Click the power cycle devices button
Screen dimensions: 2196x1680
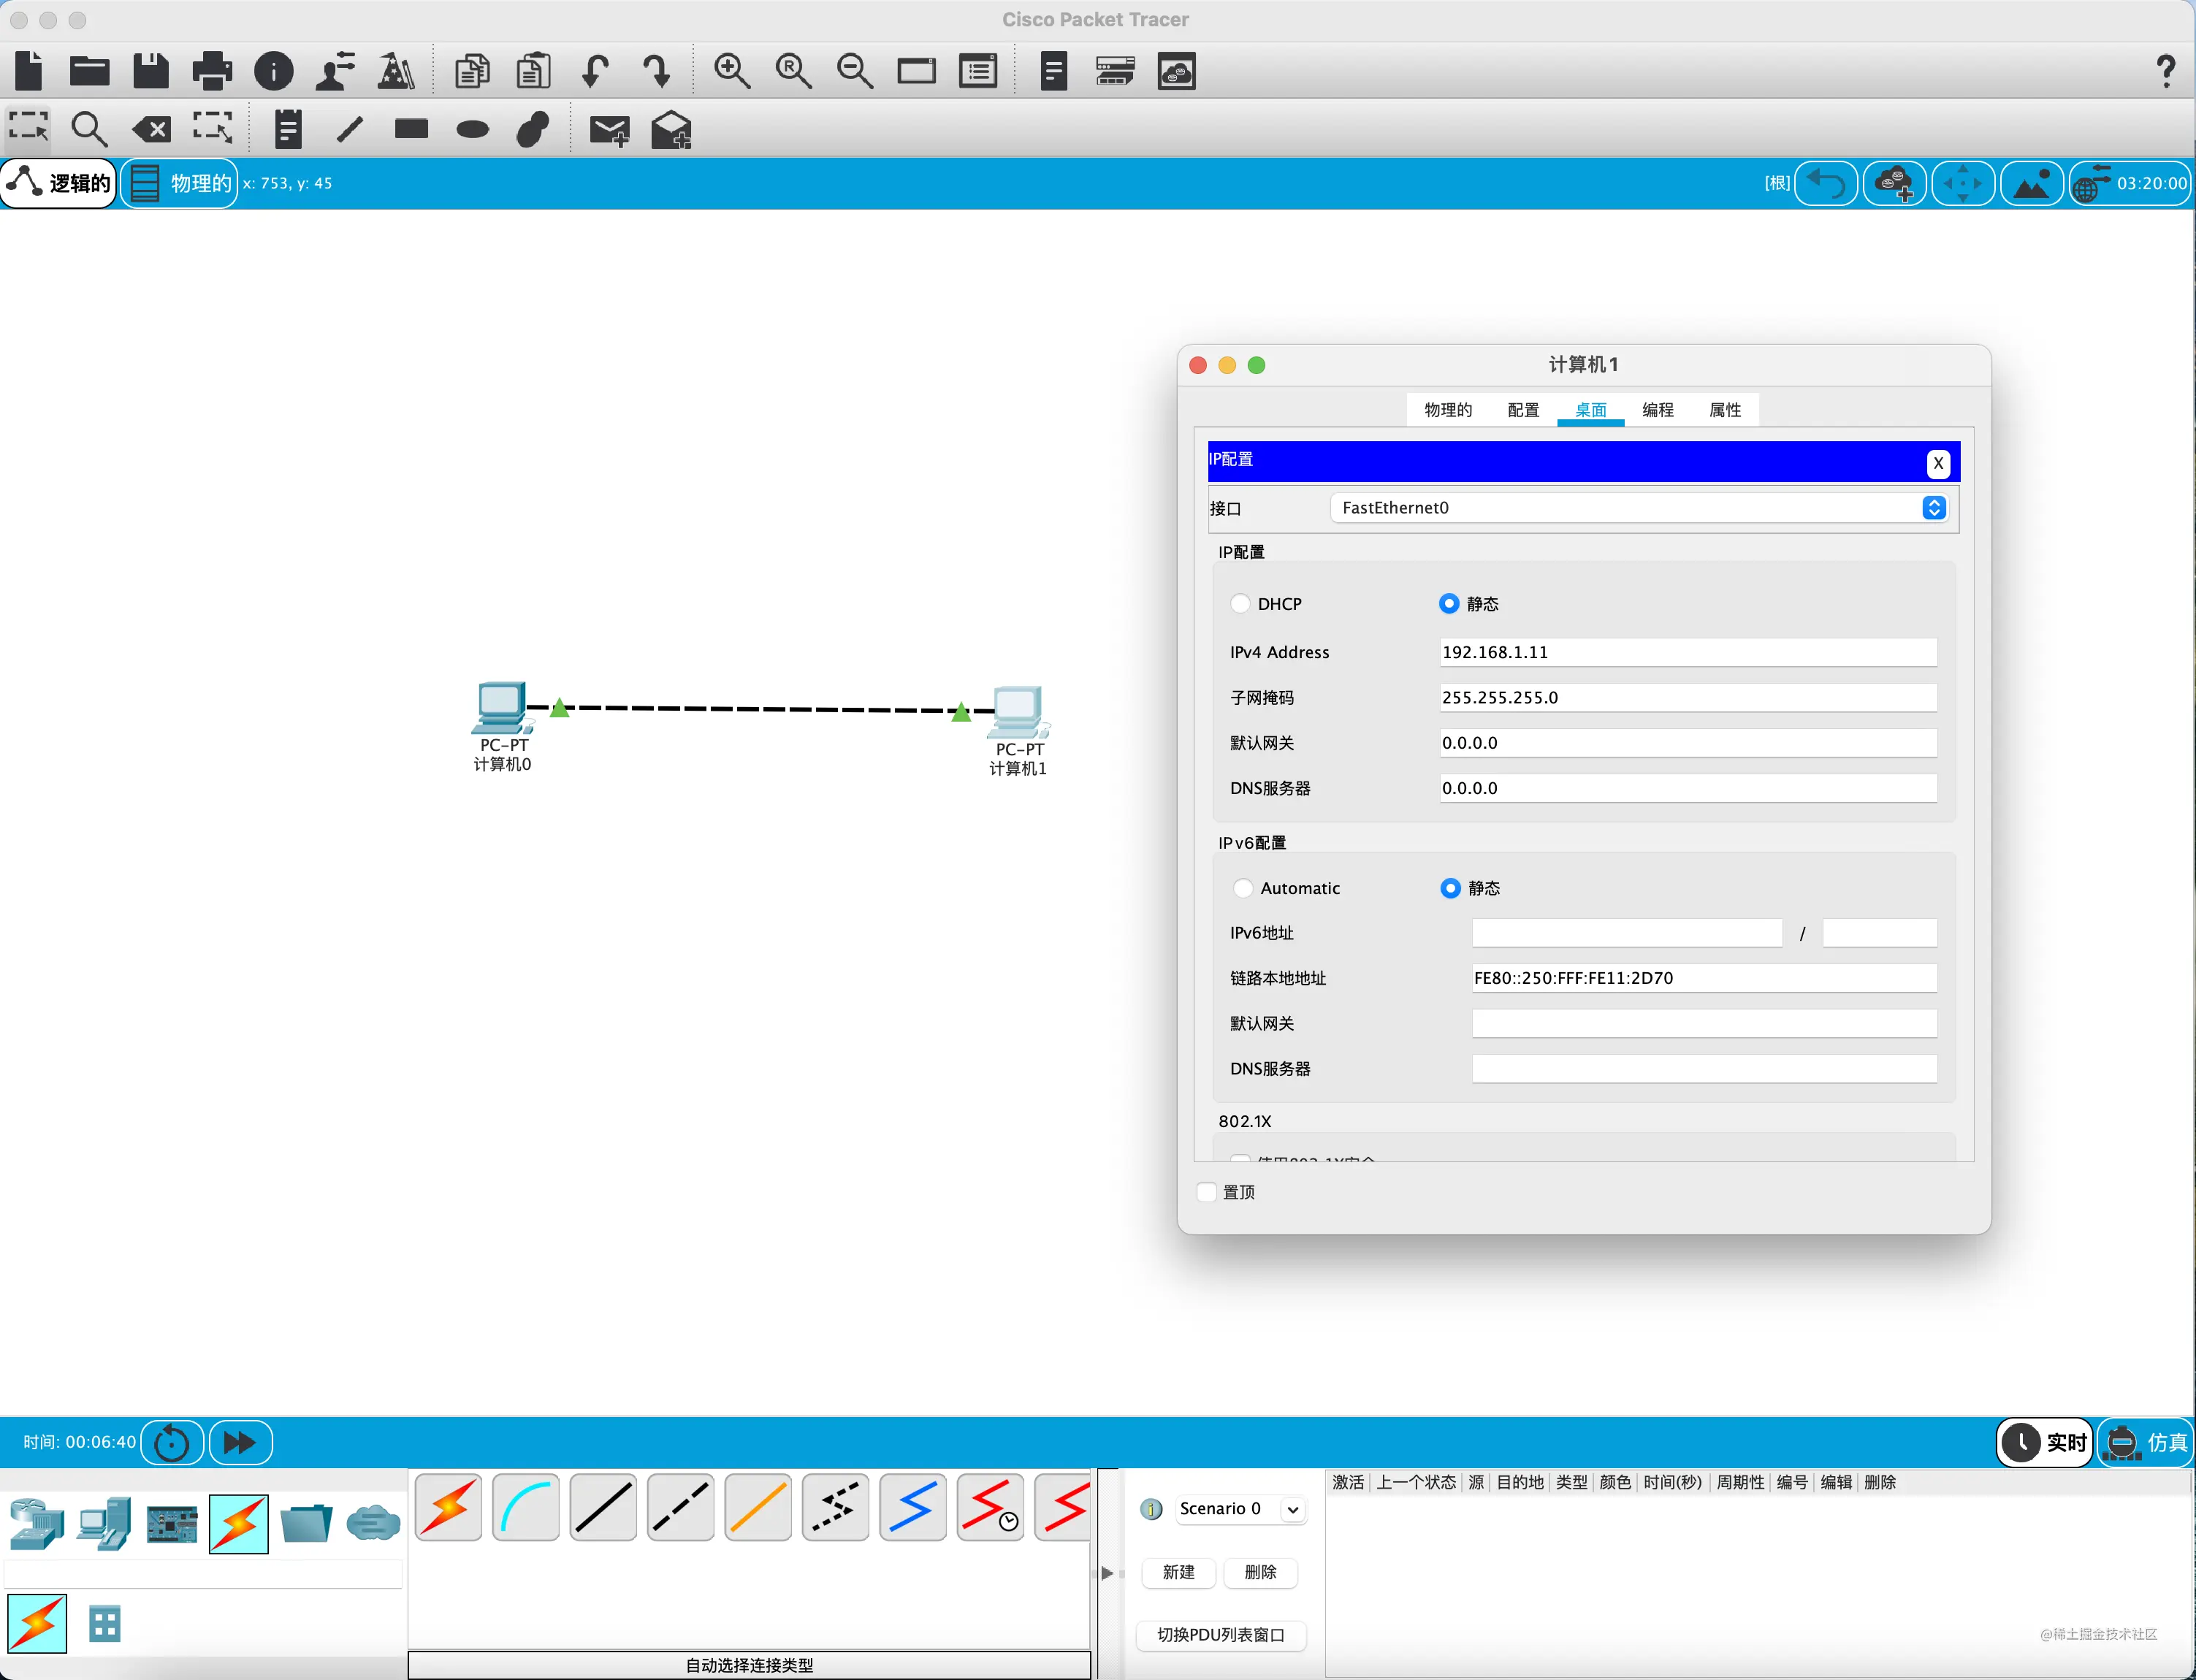tap(172, 1442)
